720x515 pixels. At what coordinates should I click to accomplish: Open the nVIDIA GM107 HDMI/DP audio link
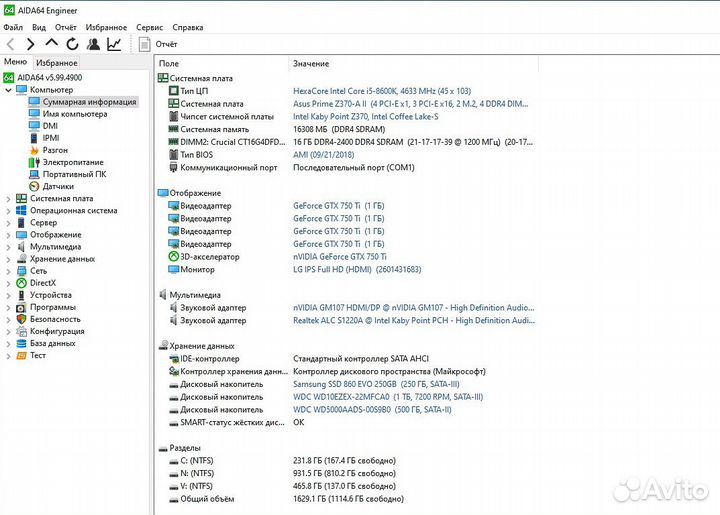click(414, 308)
